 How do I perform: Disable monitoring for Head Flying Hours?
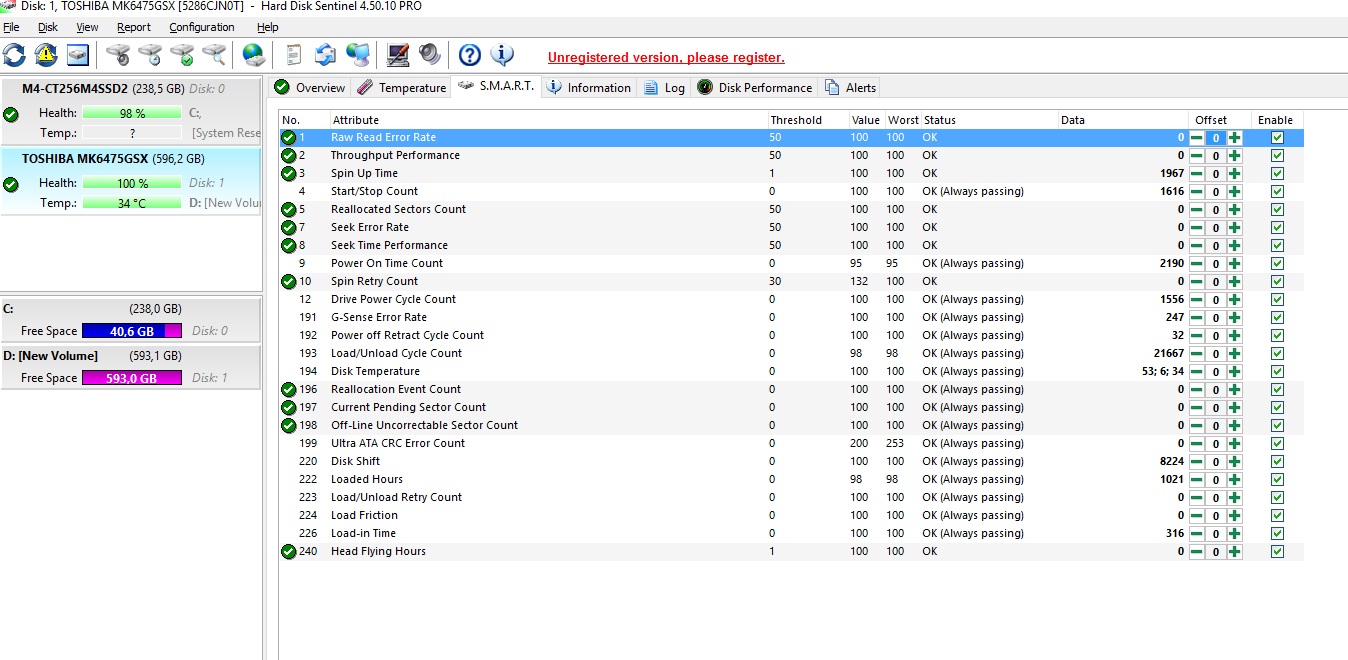click(x=1277, y=551)
